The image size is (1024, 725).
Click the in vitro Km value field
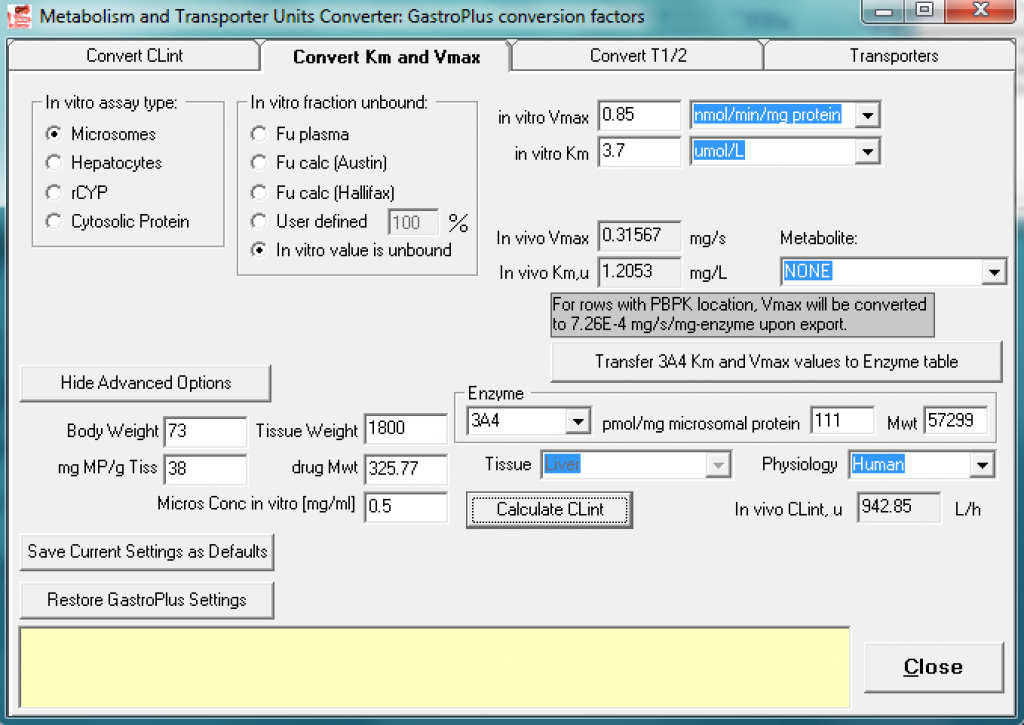pos(639,152)
